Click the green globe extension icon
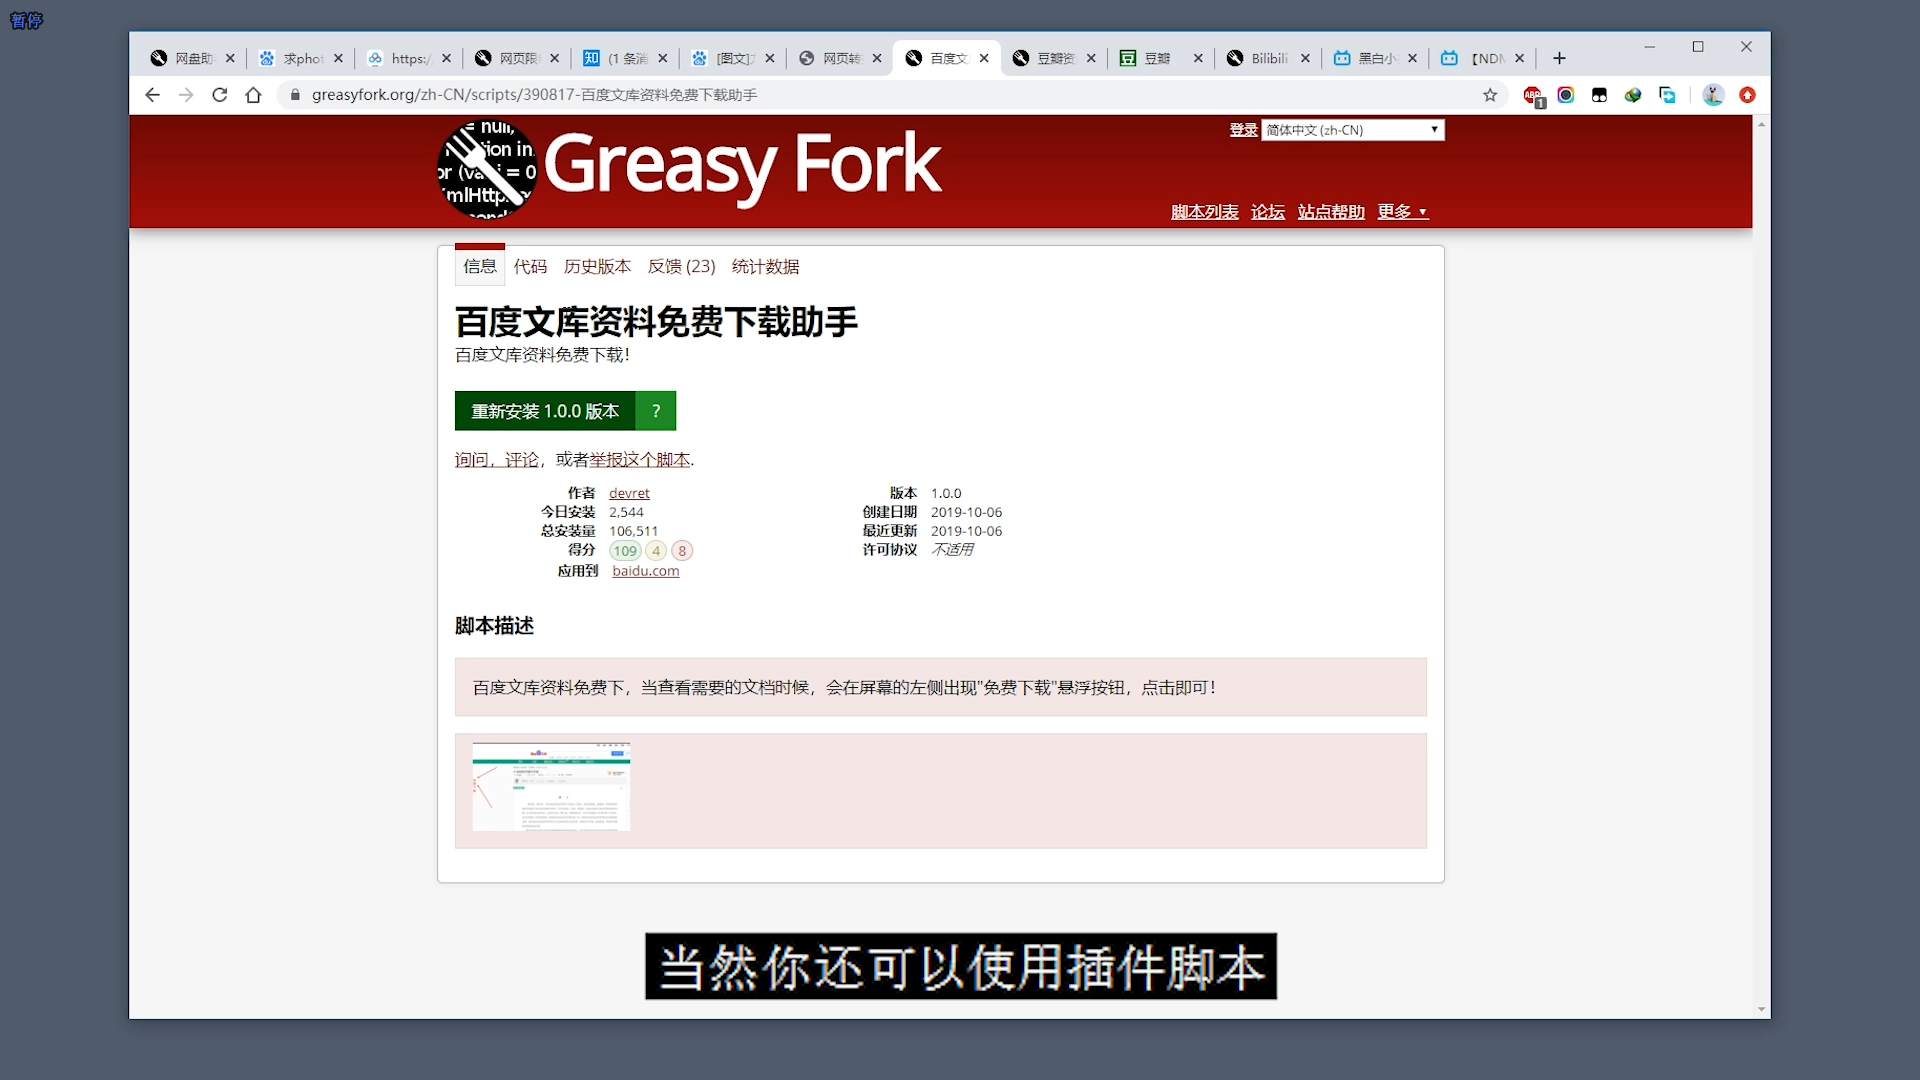Image resolution: width=1920 pixels, height=1080 pixels. [1633, 95]
